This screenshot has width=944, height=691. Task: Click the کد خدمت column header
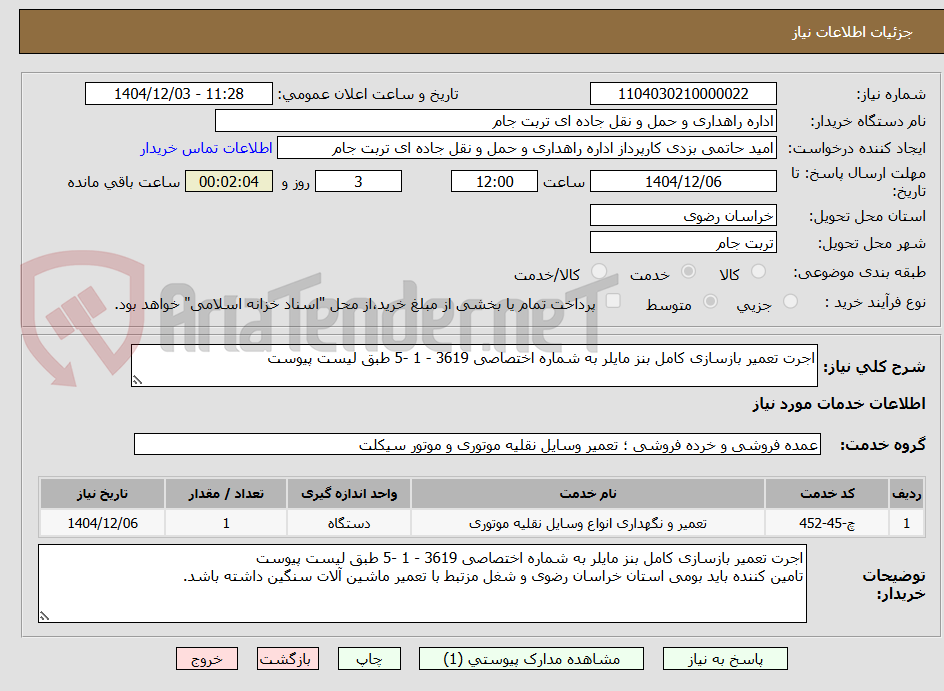[827, 494]
